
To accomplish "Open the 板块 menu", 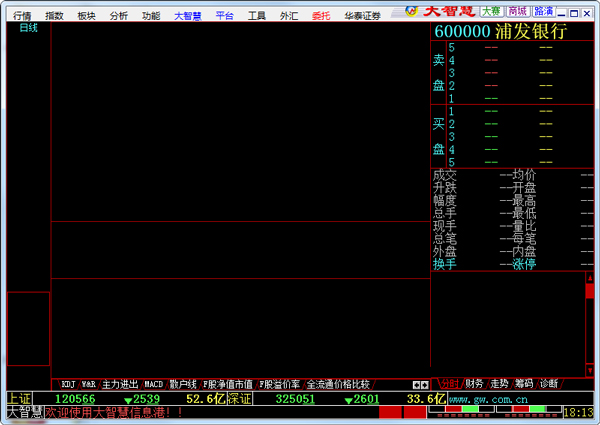I will click(86, 16).
